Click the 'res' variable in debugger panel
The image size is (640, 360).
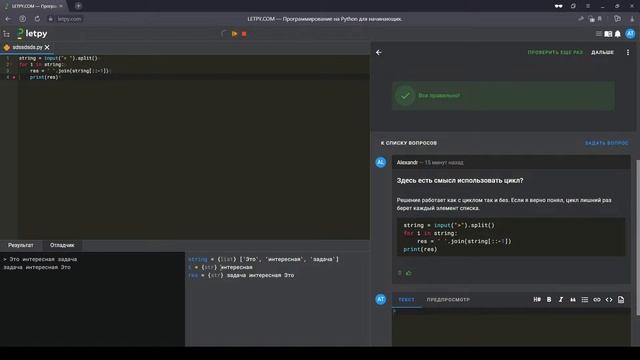pos(193,275)
